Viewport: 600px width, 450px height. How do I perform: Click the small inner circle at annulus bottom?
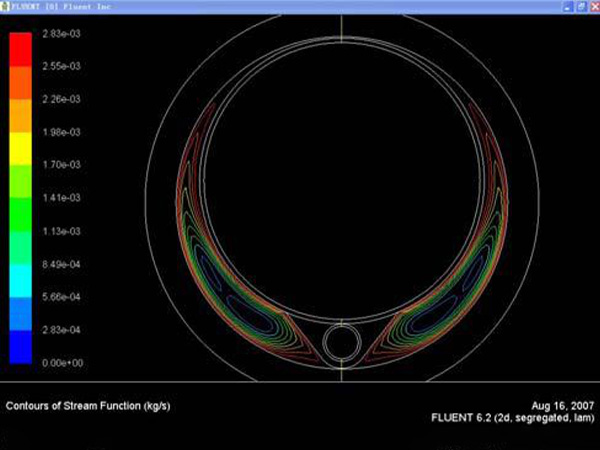[342, 341]
